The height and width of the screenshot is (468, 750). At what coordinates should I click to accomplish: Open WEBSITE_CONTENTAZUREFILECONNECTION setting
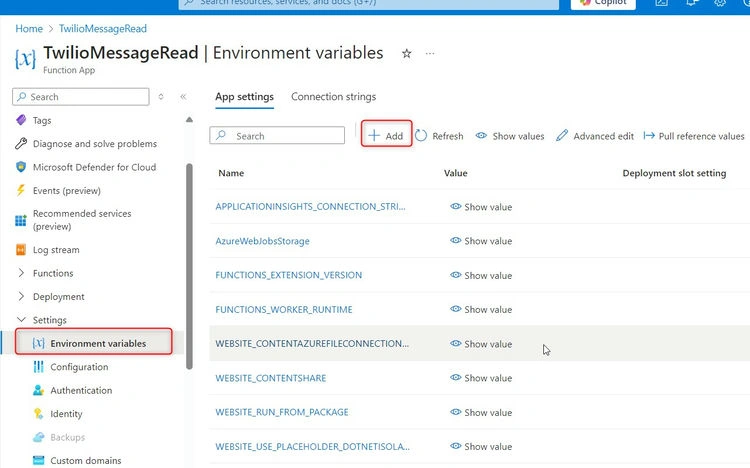click(312, 344)
